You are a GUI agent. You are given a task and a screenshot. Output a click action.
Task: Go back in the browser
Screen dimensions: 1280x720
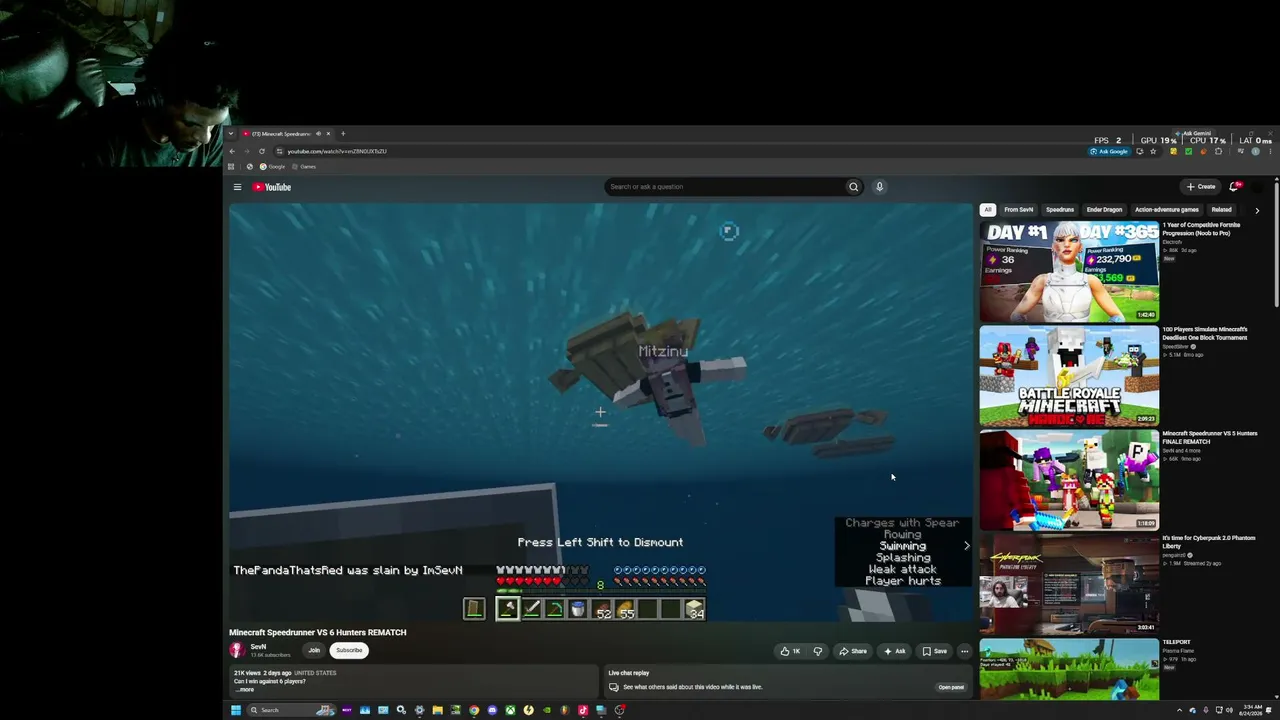tap(232, 151)
